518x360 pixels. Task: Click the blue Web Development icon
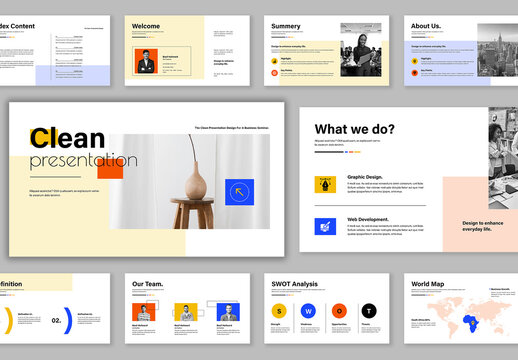[325, 227]
